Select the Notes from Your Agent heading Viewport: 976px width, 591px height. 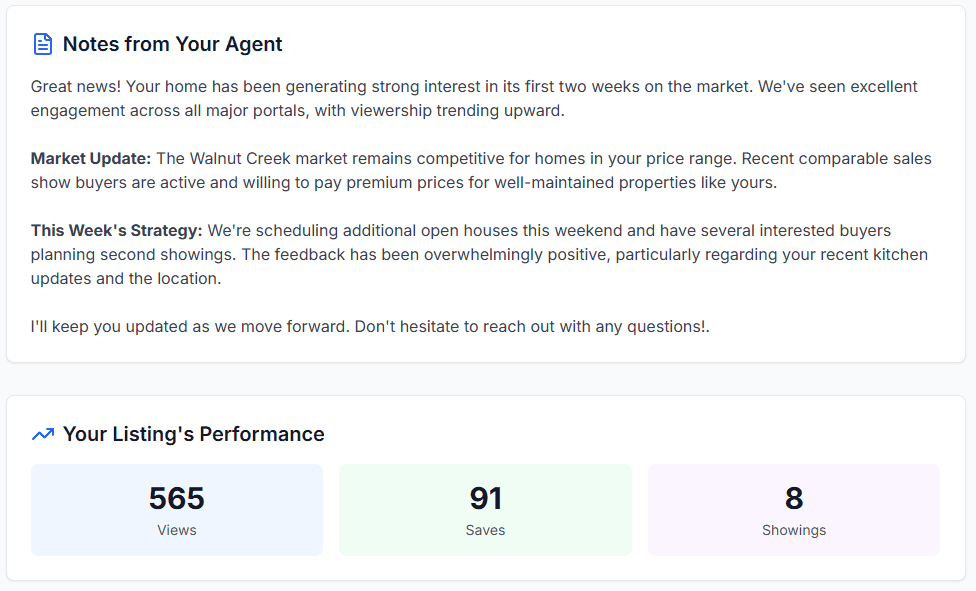pos(172,44)
